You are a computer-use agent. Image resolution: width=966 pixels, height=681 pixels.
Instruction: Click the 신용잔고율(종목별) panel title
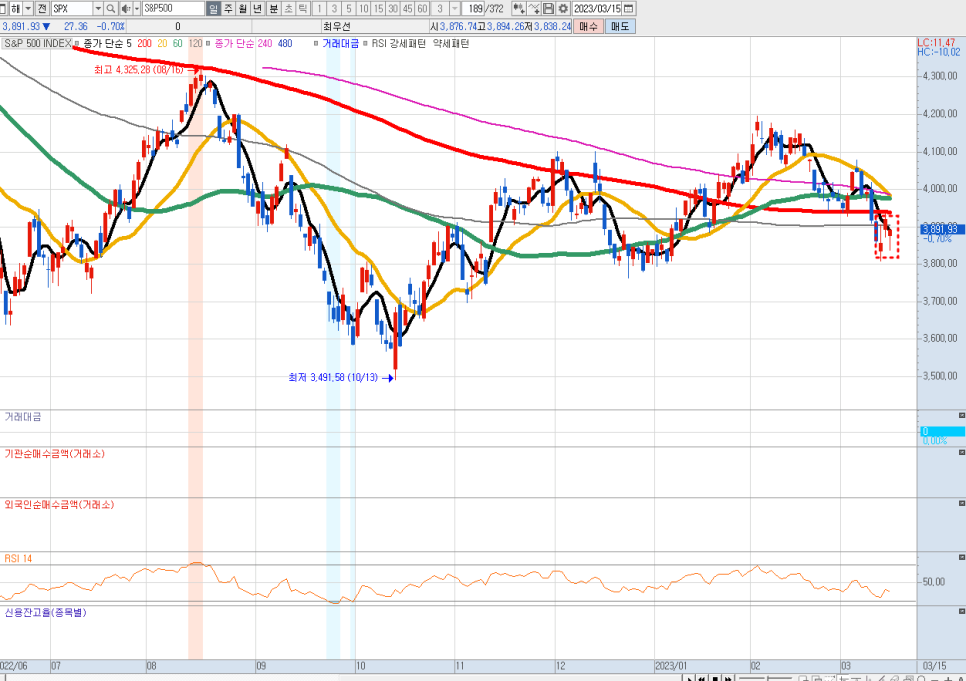(x=46, y=613)
